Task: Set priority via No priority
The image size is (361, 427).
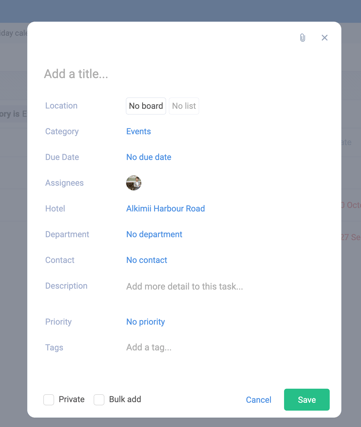Action: pos(145,322)
